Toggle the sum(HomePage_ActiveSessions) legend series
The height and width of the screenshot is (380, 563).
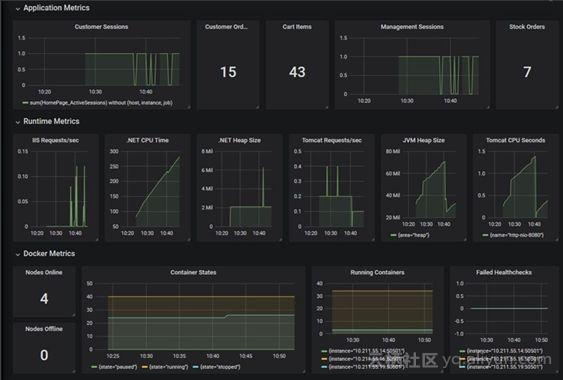tap(101, 103)
